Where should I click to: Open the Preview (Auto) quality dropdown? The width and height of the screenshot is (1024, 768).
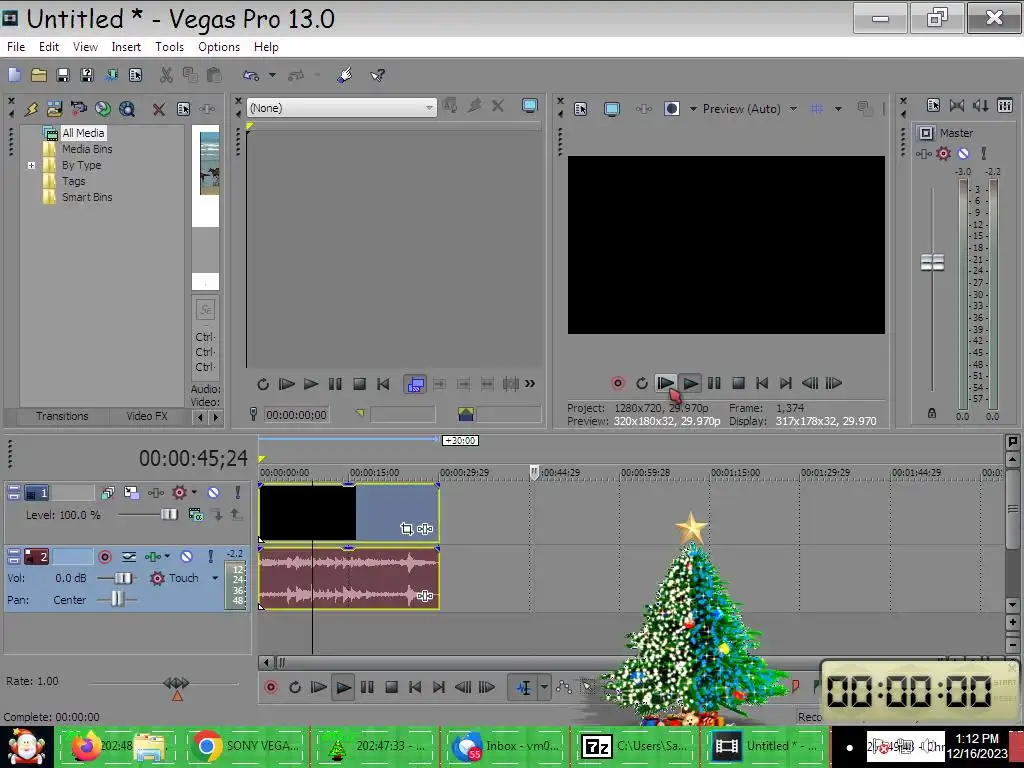pos(793,108)
